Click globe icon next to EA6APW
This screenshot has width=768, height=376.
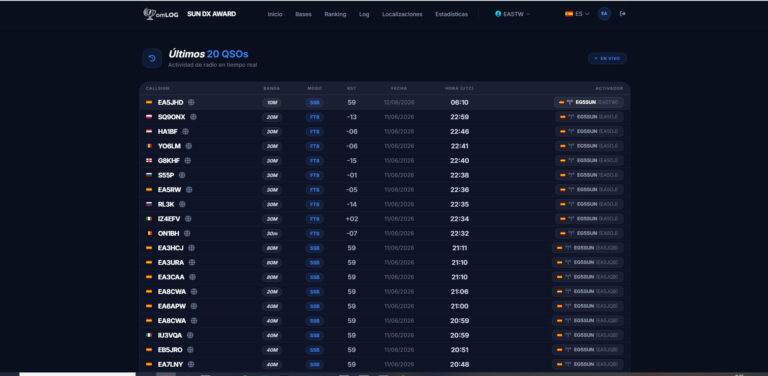pos(194,306)
